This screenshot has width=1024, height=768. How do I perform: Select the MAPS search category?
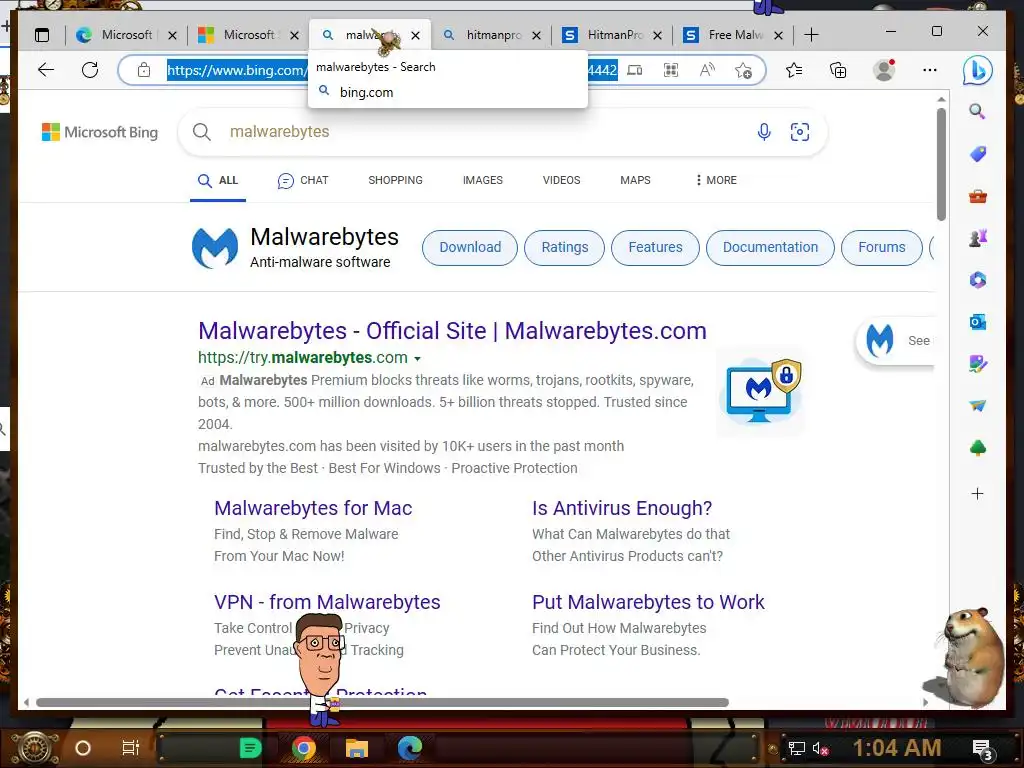(635, 180)
